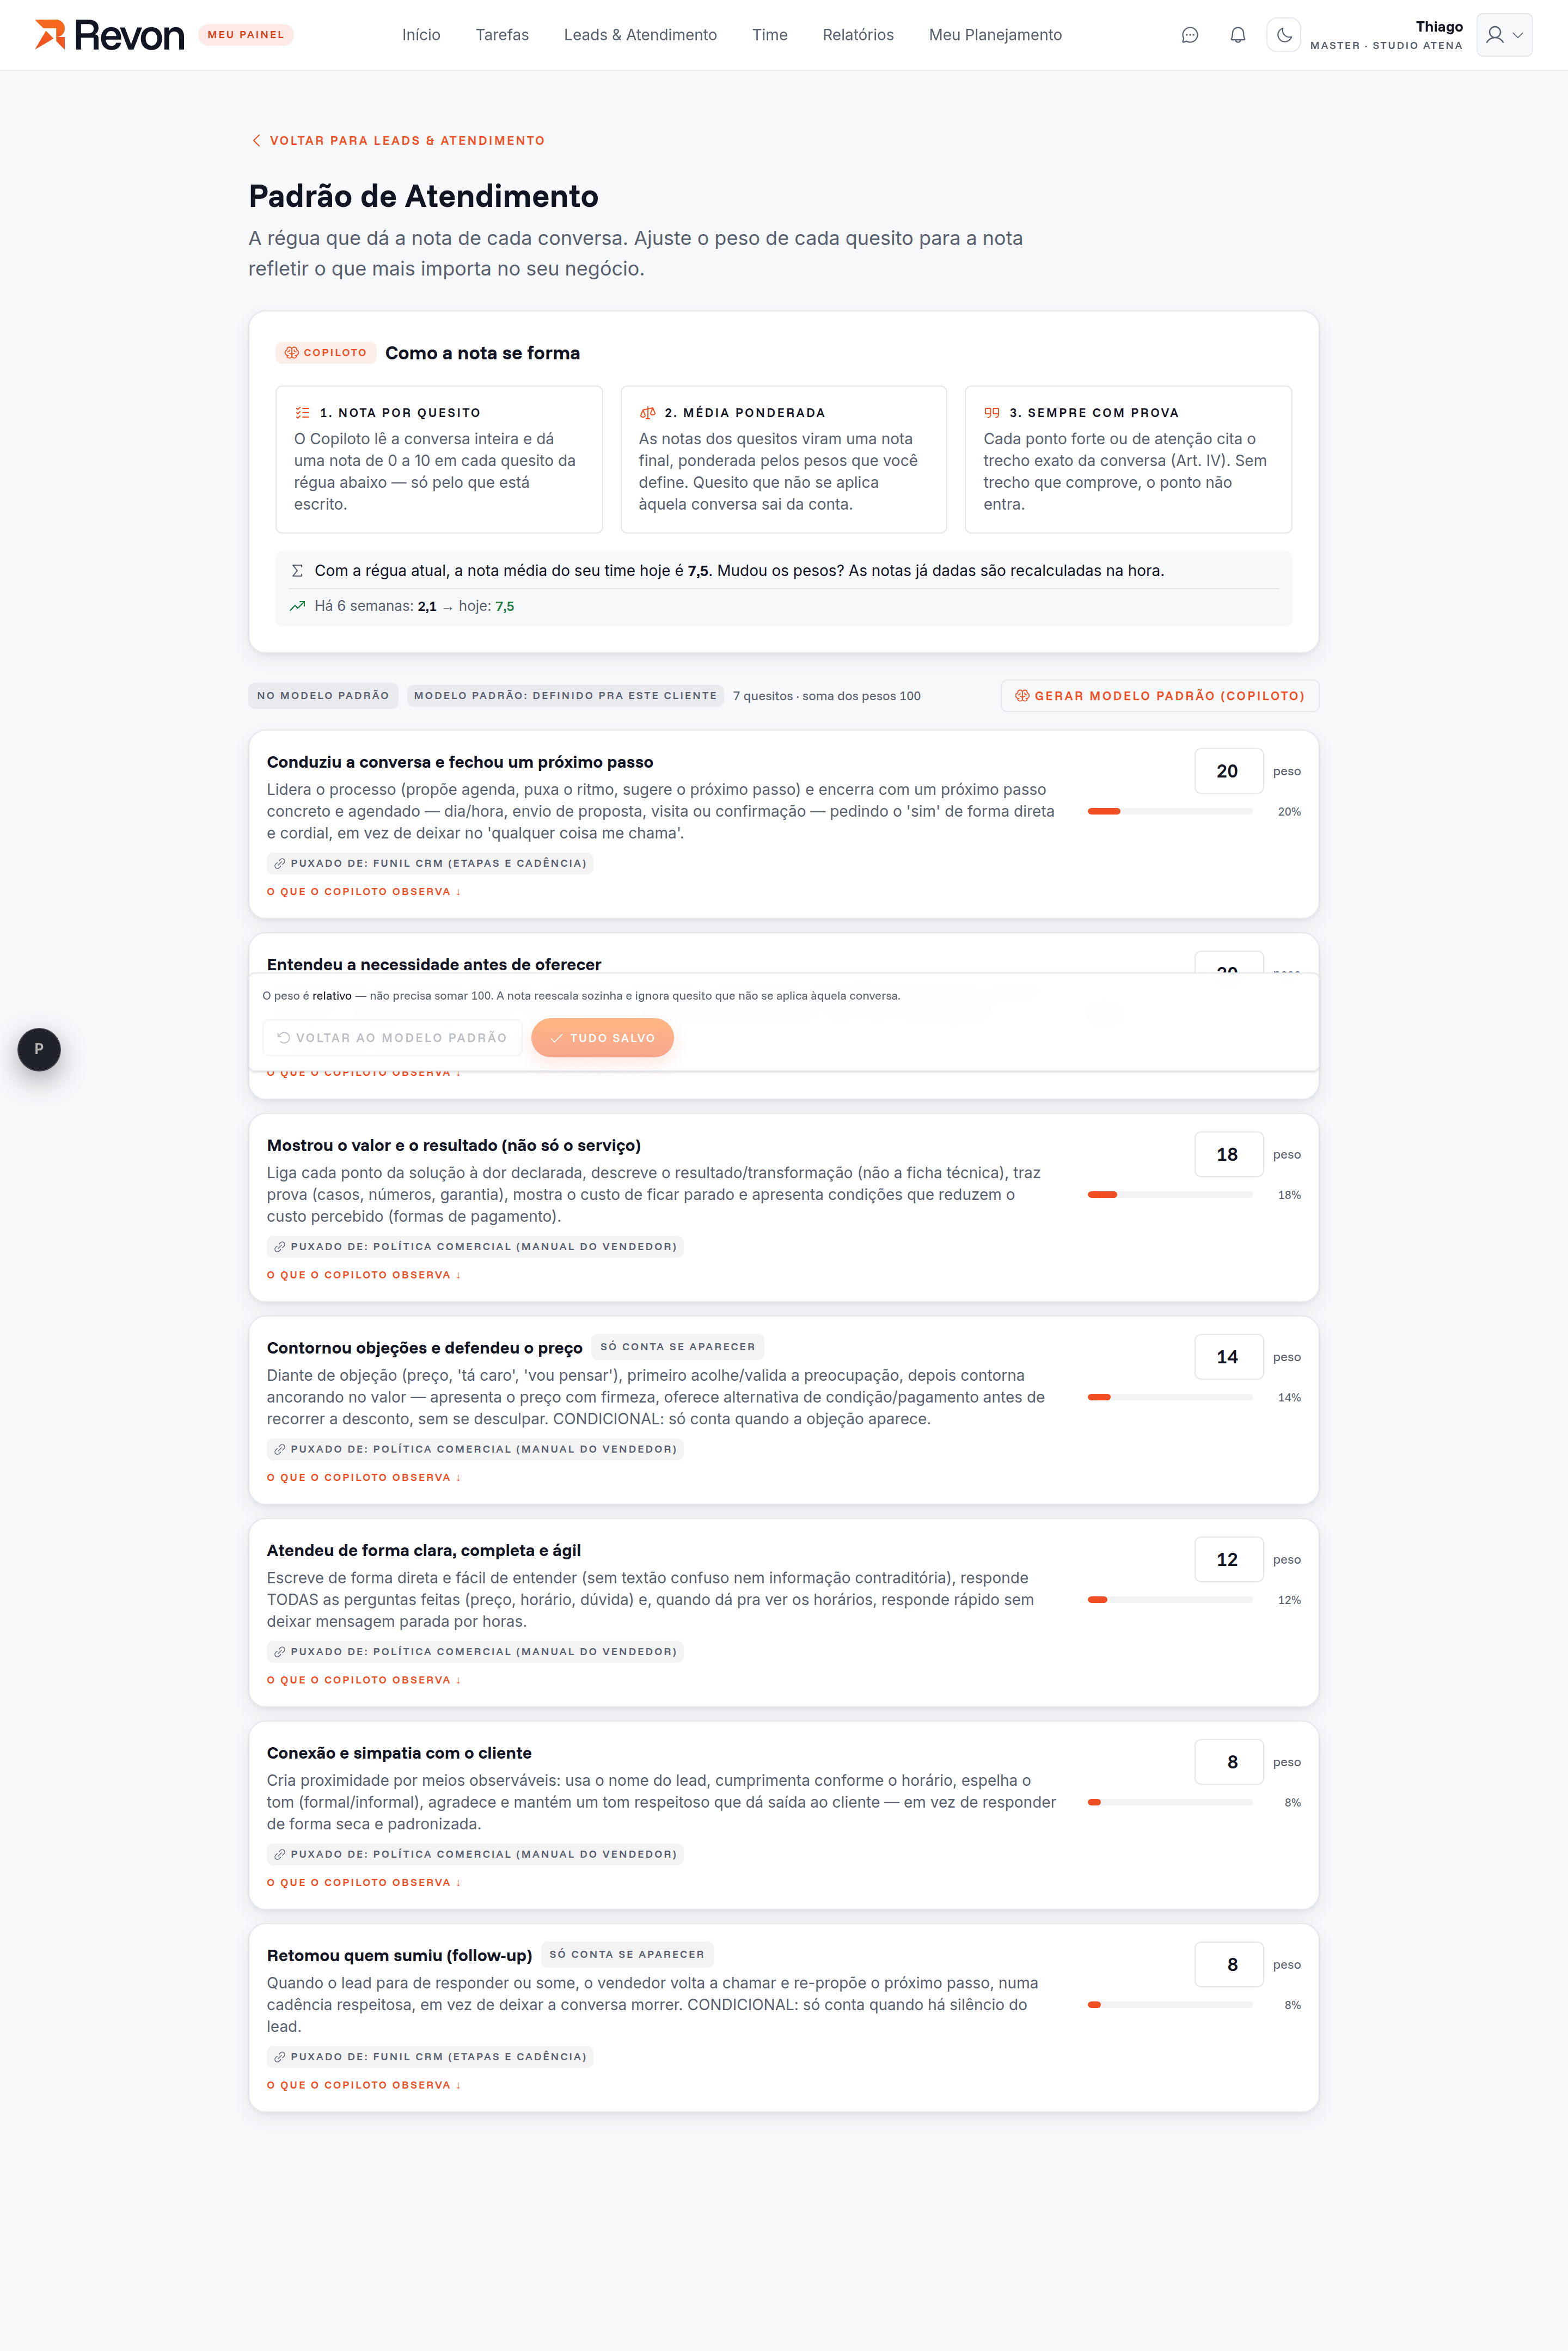Image resolution: width=1568 pixels, height=2351 pixels.
Task: Expand 'O que o Copiloto observa' under Conduziu a conversa
Action: coord(364,892)
